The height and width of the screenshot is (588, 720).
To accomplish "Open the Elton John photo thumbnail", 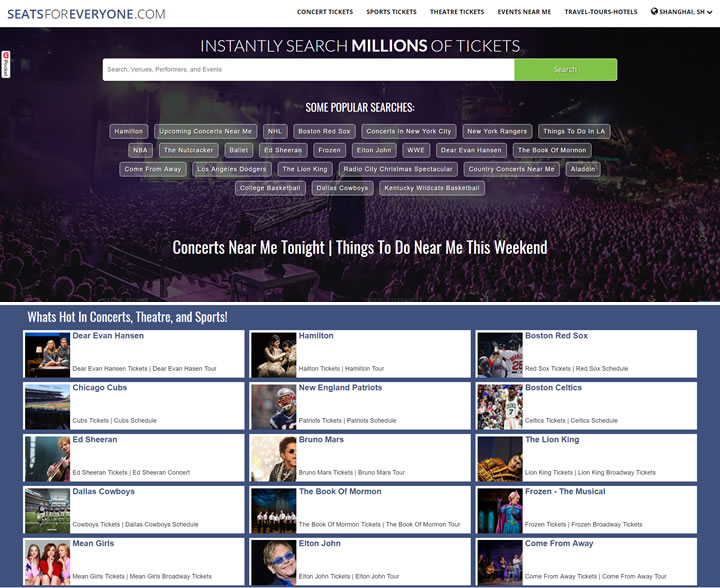I will (x=274, y=562).
